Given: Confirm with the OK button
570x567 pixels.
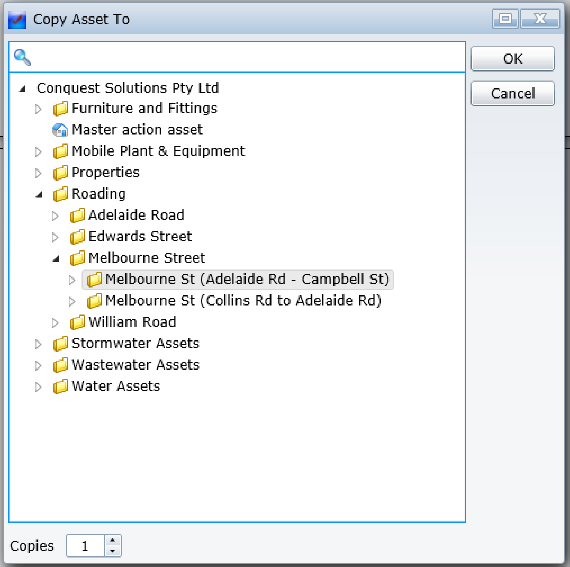Looking at the screenshot, I should pyautogui.click(x=513, y=59).
